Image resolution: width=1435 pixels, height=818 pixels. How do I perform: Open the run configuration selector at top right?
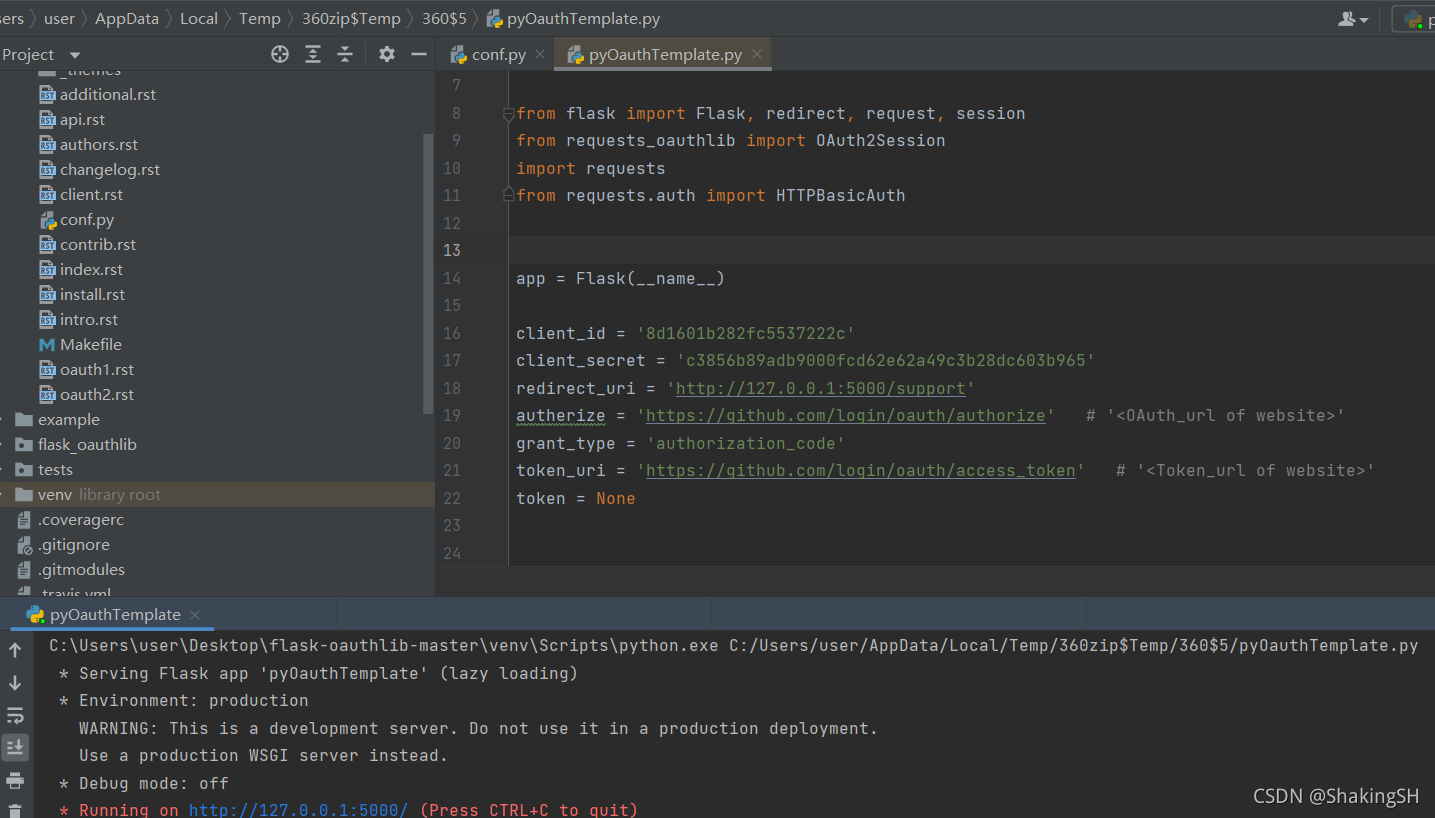click(x=1414, y=18)
